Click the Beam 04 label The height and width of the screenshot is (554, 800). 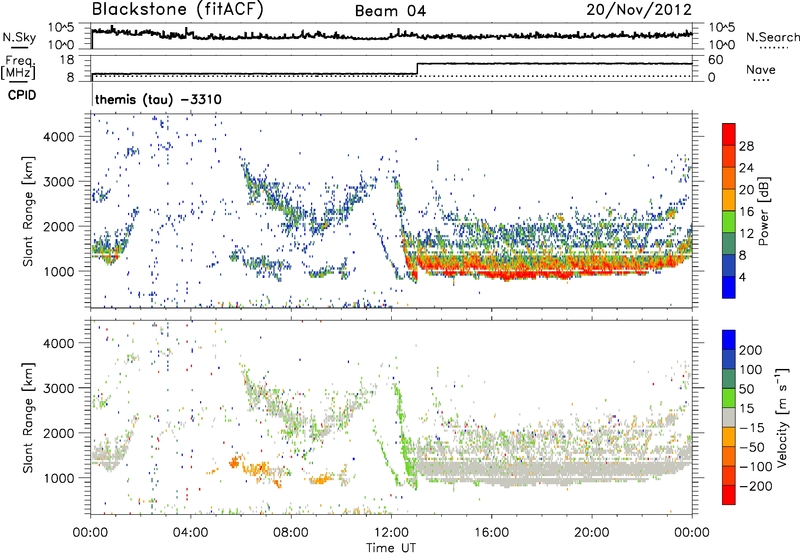390,11
